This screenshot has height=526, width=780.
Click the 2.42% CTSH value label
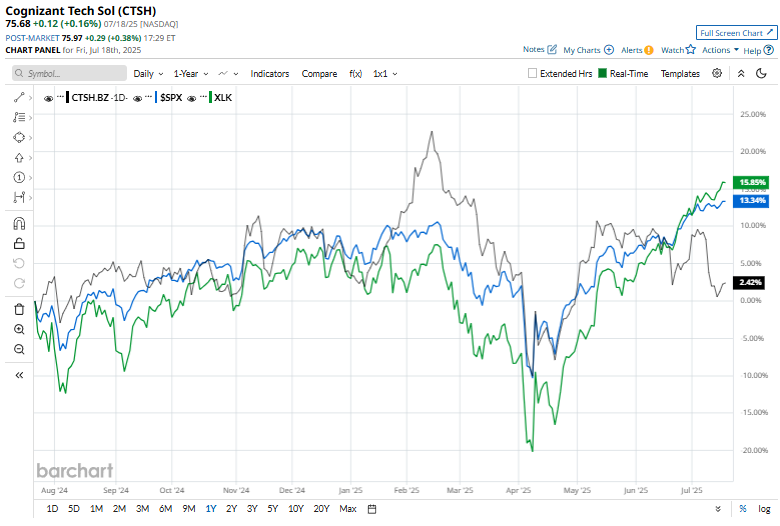click(751, 282)
